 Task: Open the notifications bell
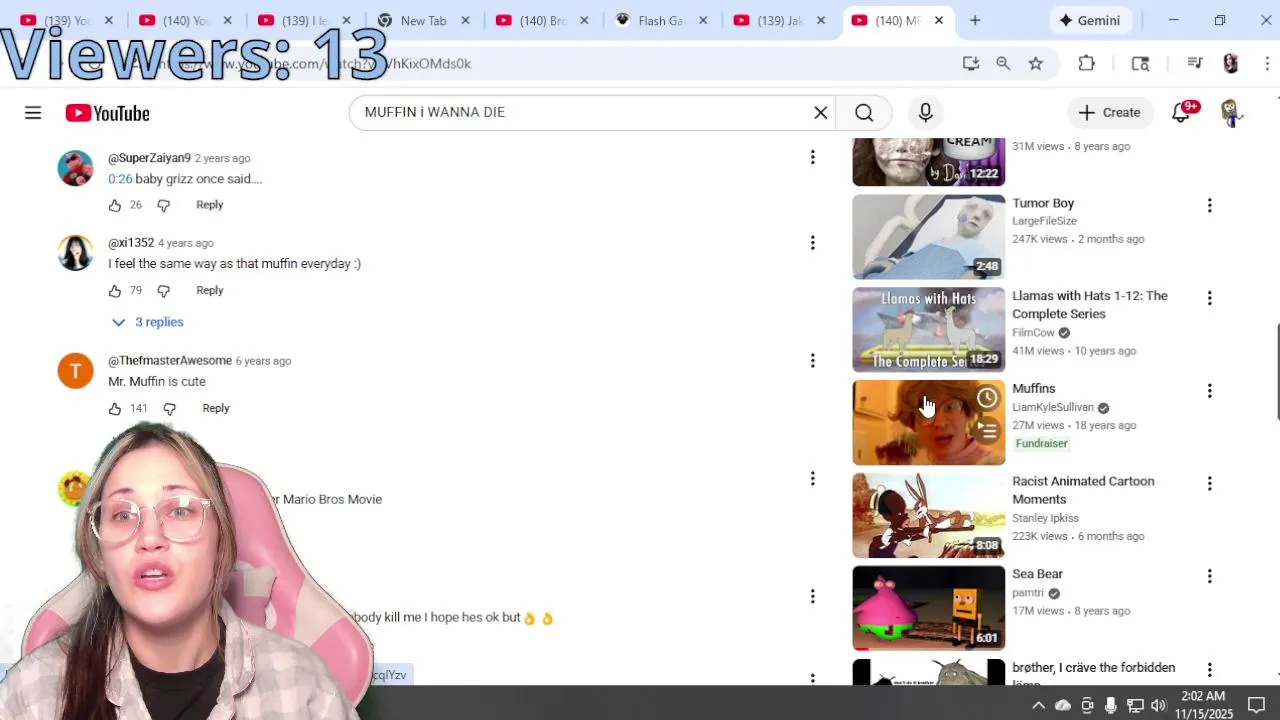1181,112
